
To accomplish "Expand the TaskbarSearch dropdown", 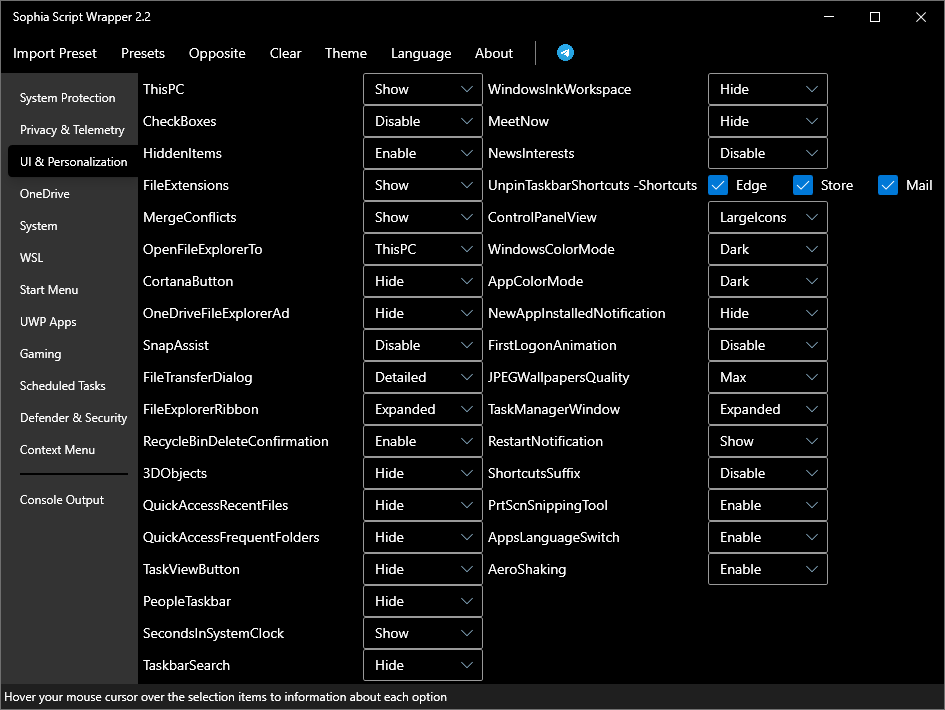I will 422,664.
